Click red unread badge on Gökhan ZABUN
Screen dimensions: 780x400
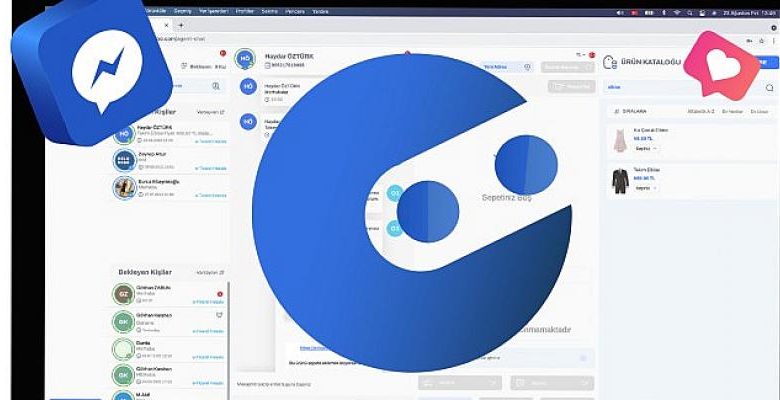coord(220,294)
